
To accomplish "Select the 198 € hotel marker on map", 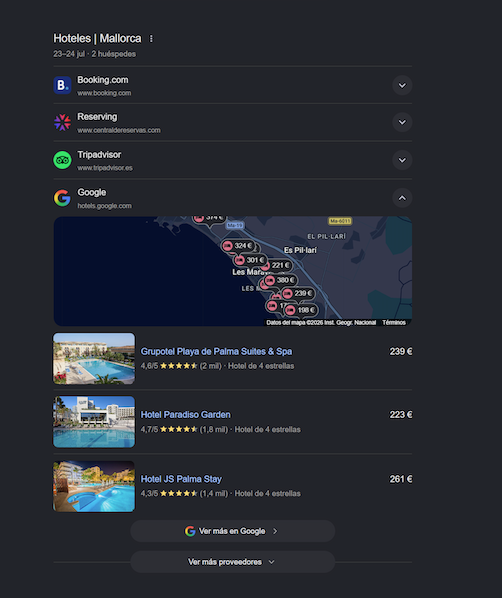I will 301,310.
